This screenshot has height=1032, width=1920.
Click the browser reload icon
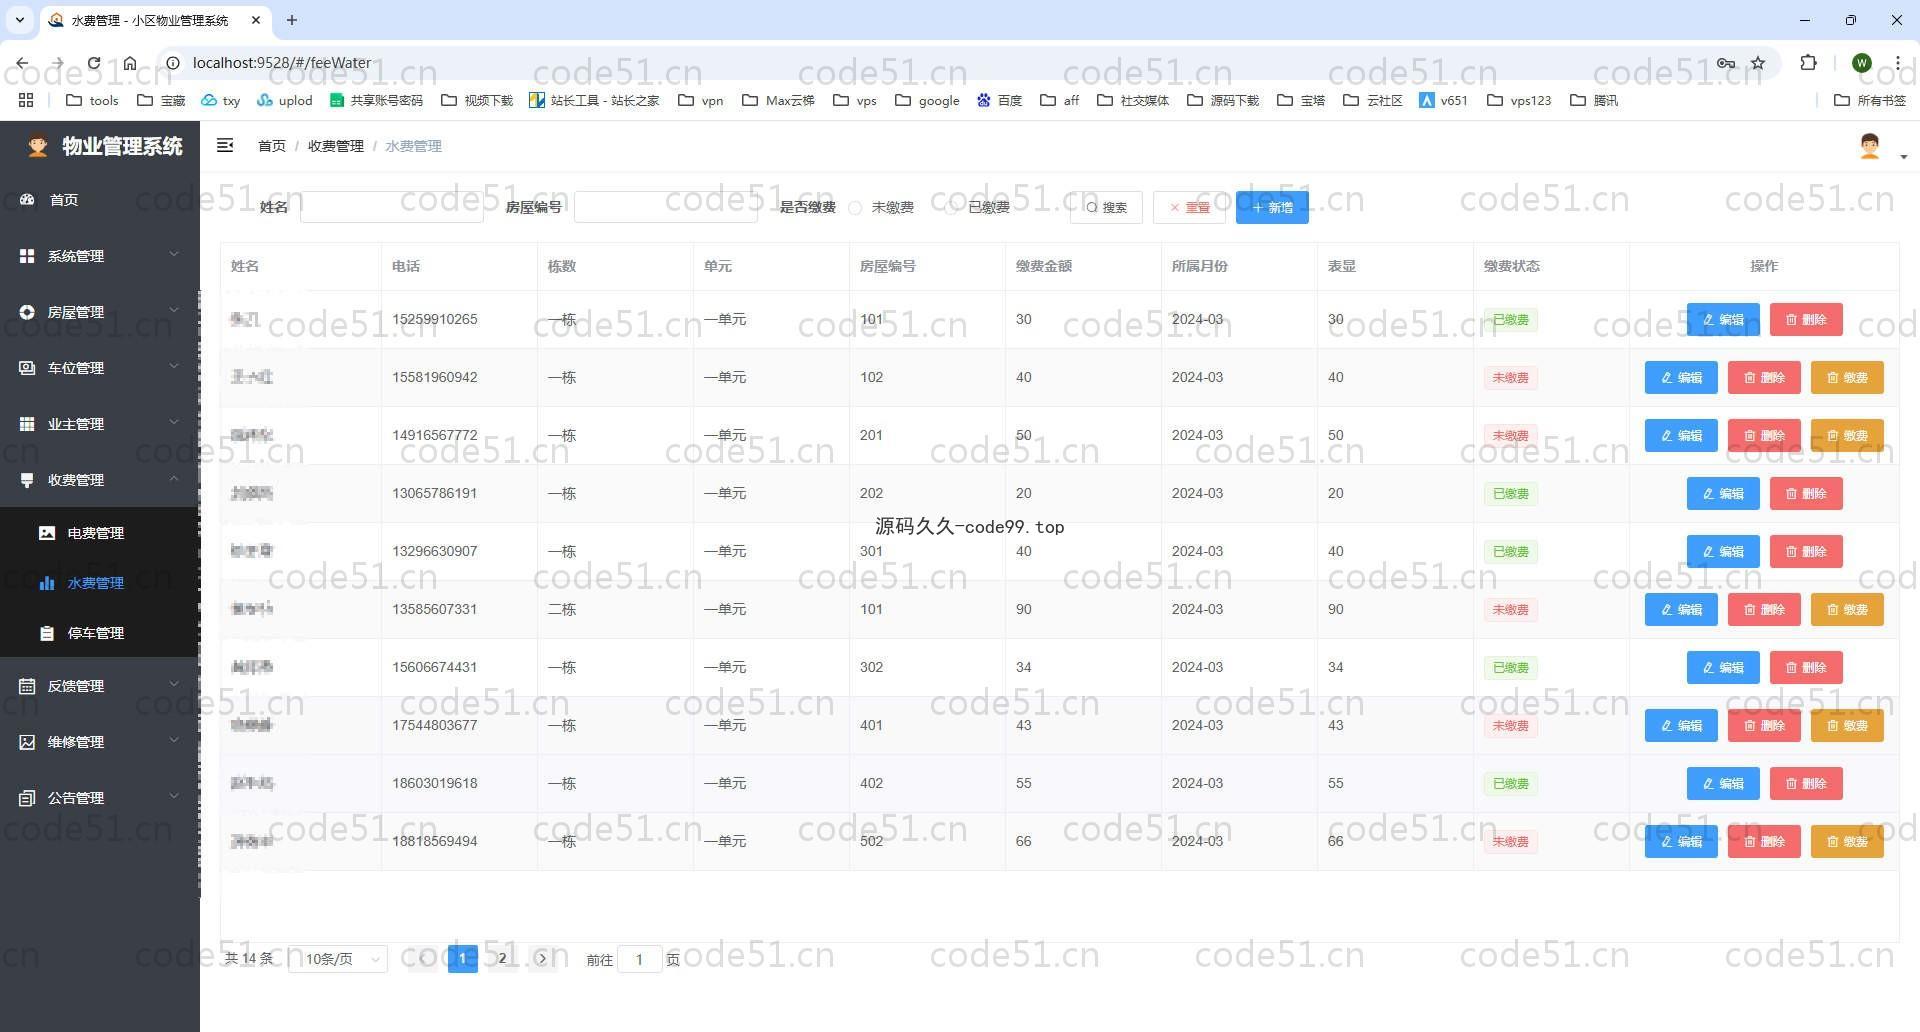point(93,63)
